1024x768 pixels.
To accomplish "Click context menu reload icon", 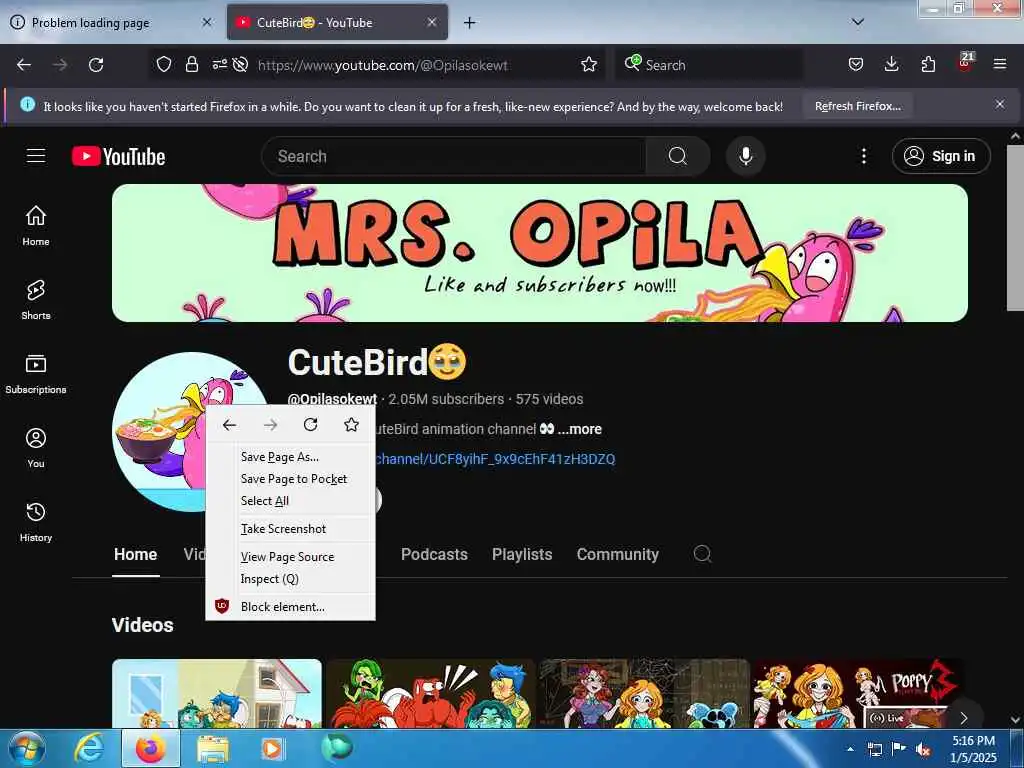I will (311, 425).
